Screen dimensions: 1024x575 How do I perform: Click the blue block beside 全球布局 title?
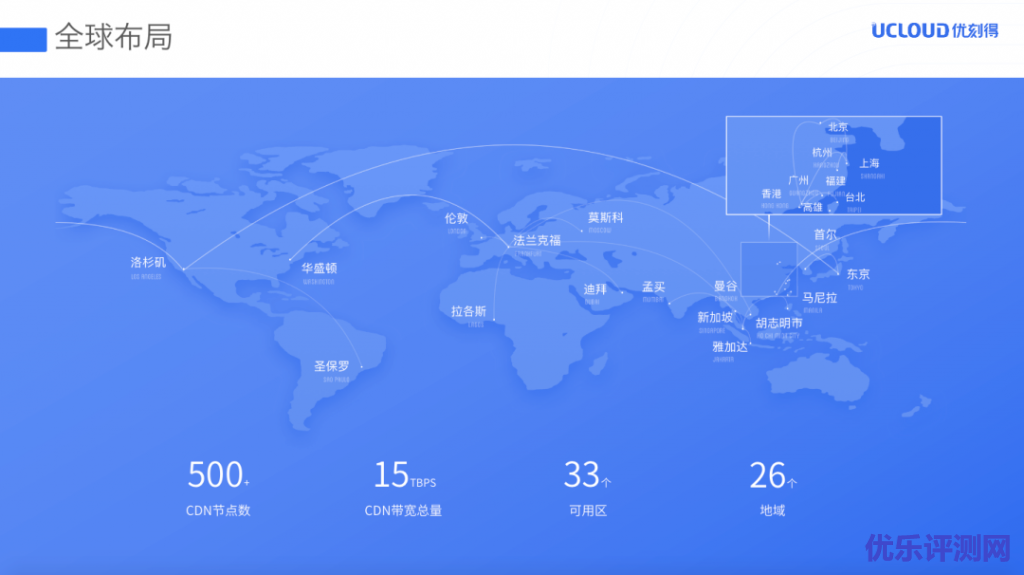24,39
